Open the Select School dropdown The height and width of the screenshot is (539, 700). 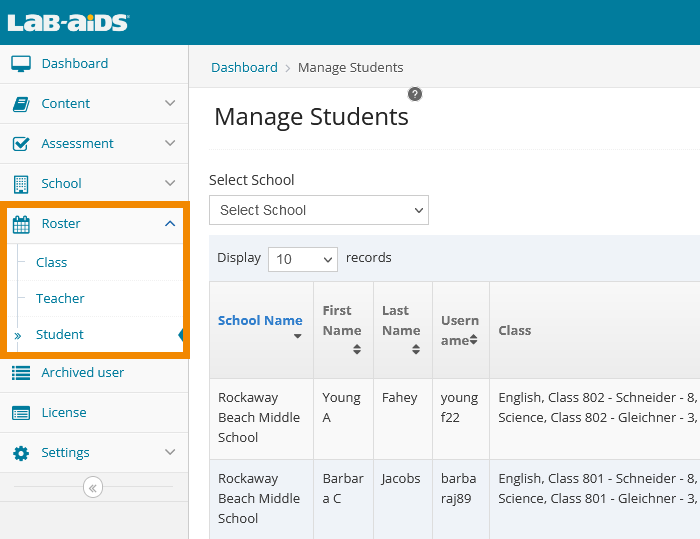pos(318,210)
